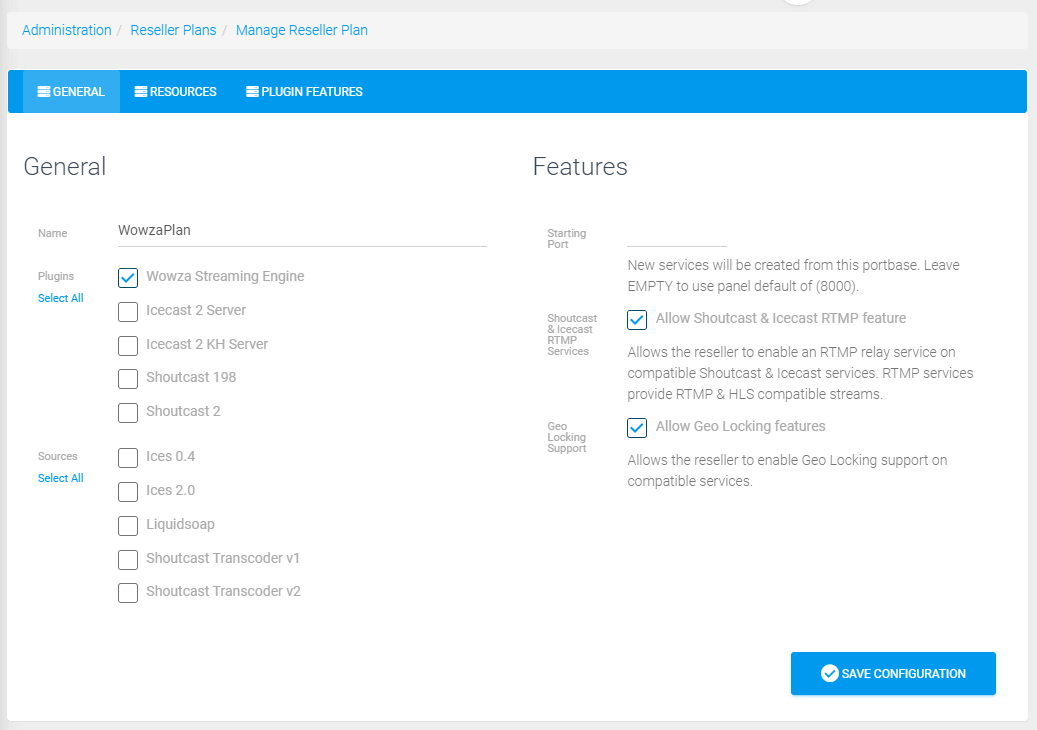Click the Features section heading
Image resolution: width=1037 pixels, height=730 pixels.
580,167
